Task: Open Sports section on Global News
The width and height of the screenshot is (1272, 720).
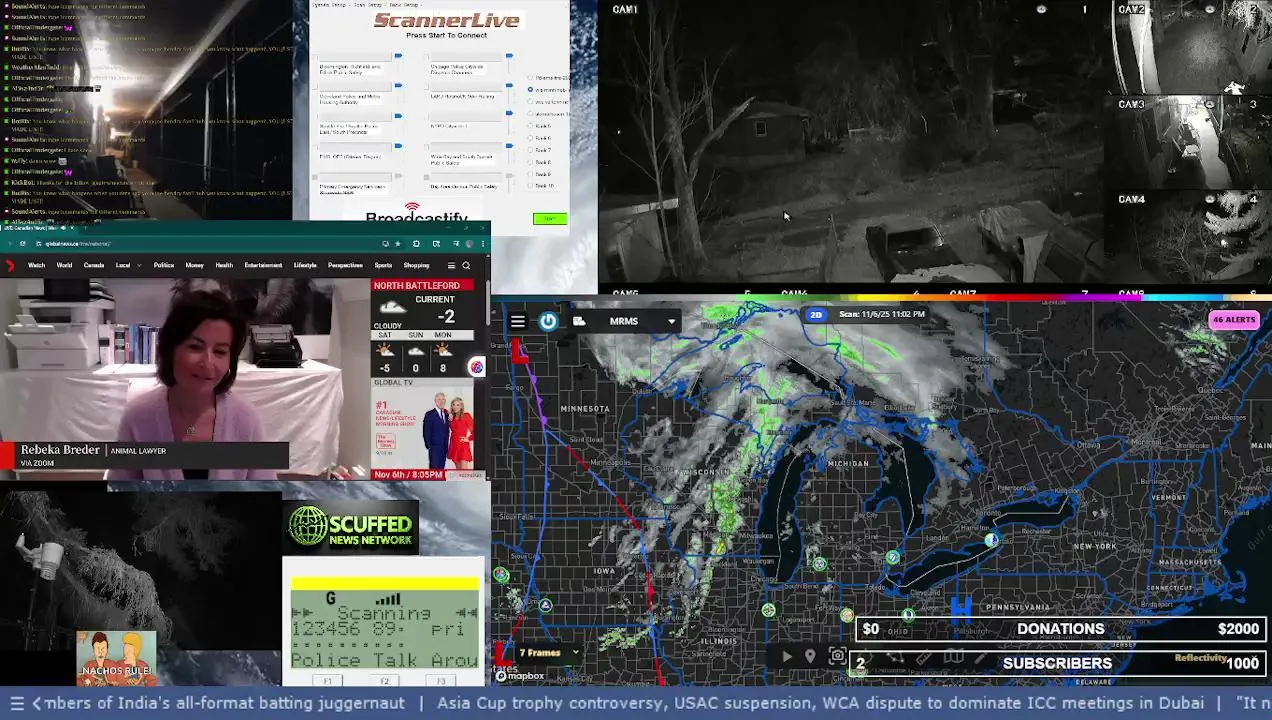Action: pyautogui.click(x=383, y=265)
